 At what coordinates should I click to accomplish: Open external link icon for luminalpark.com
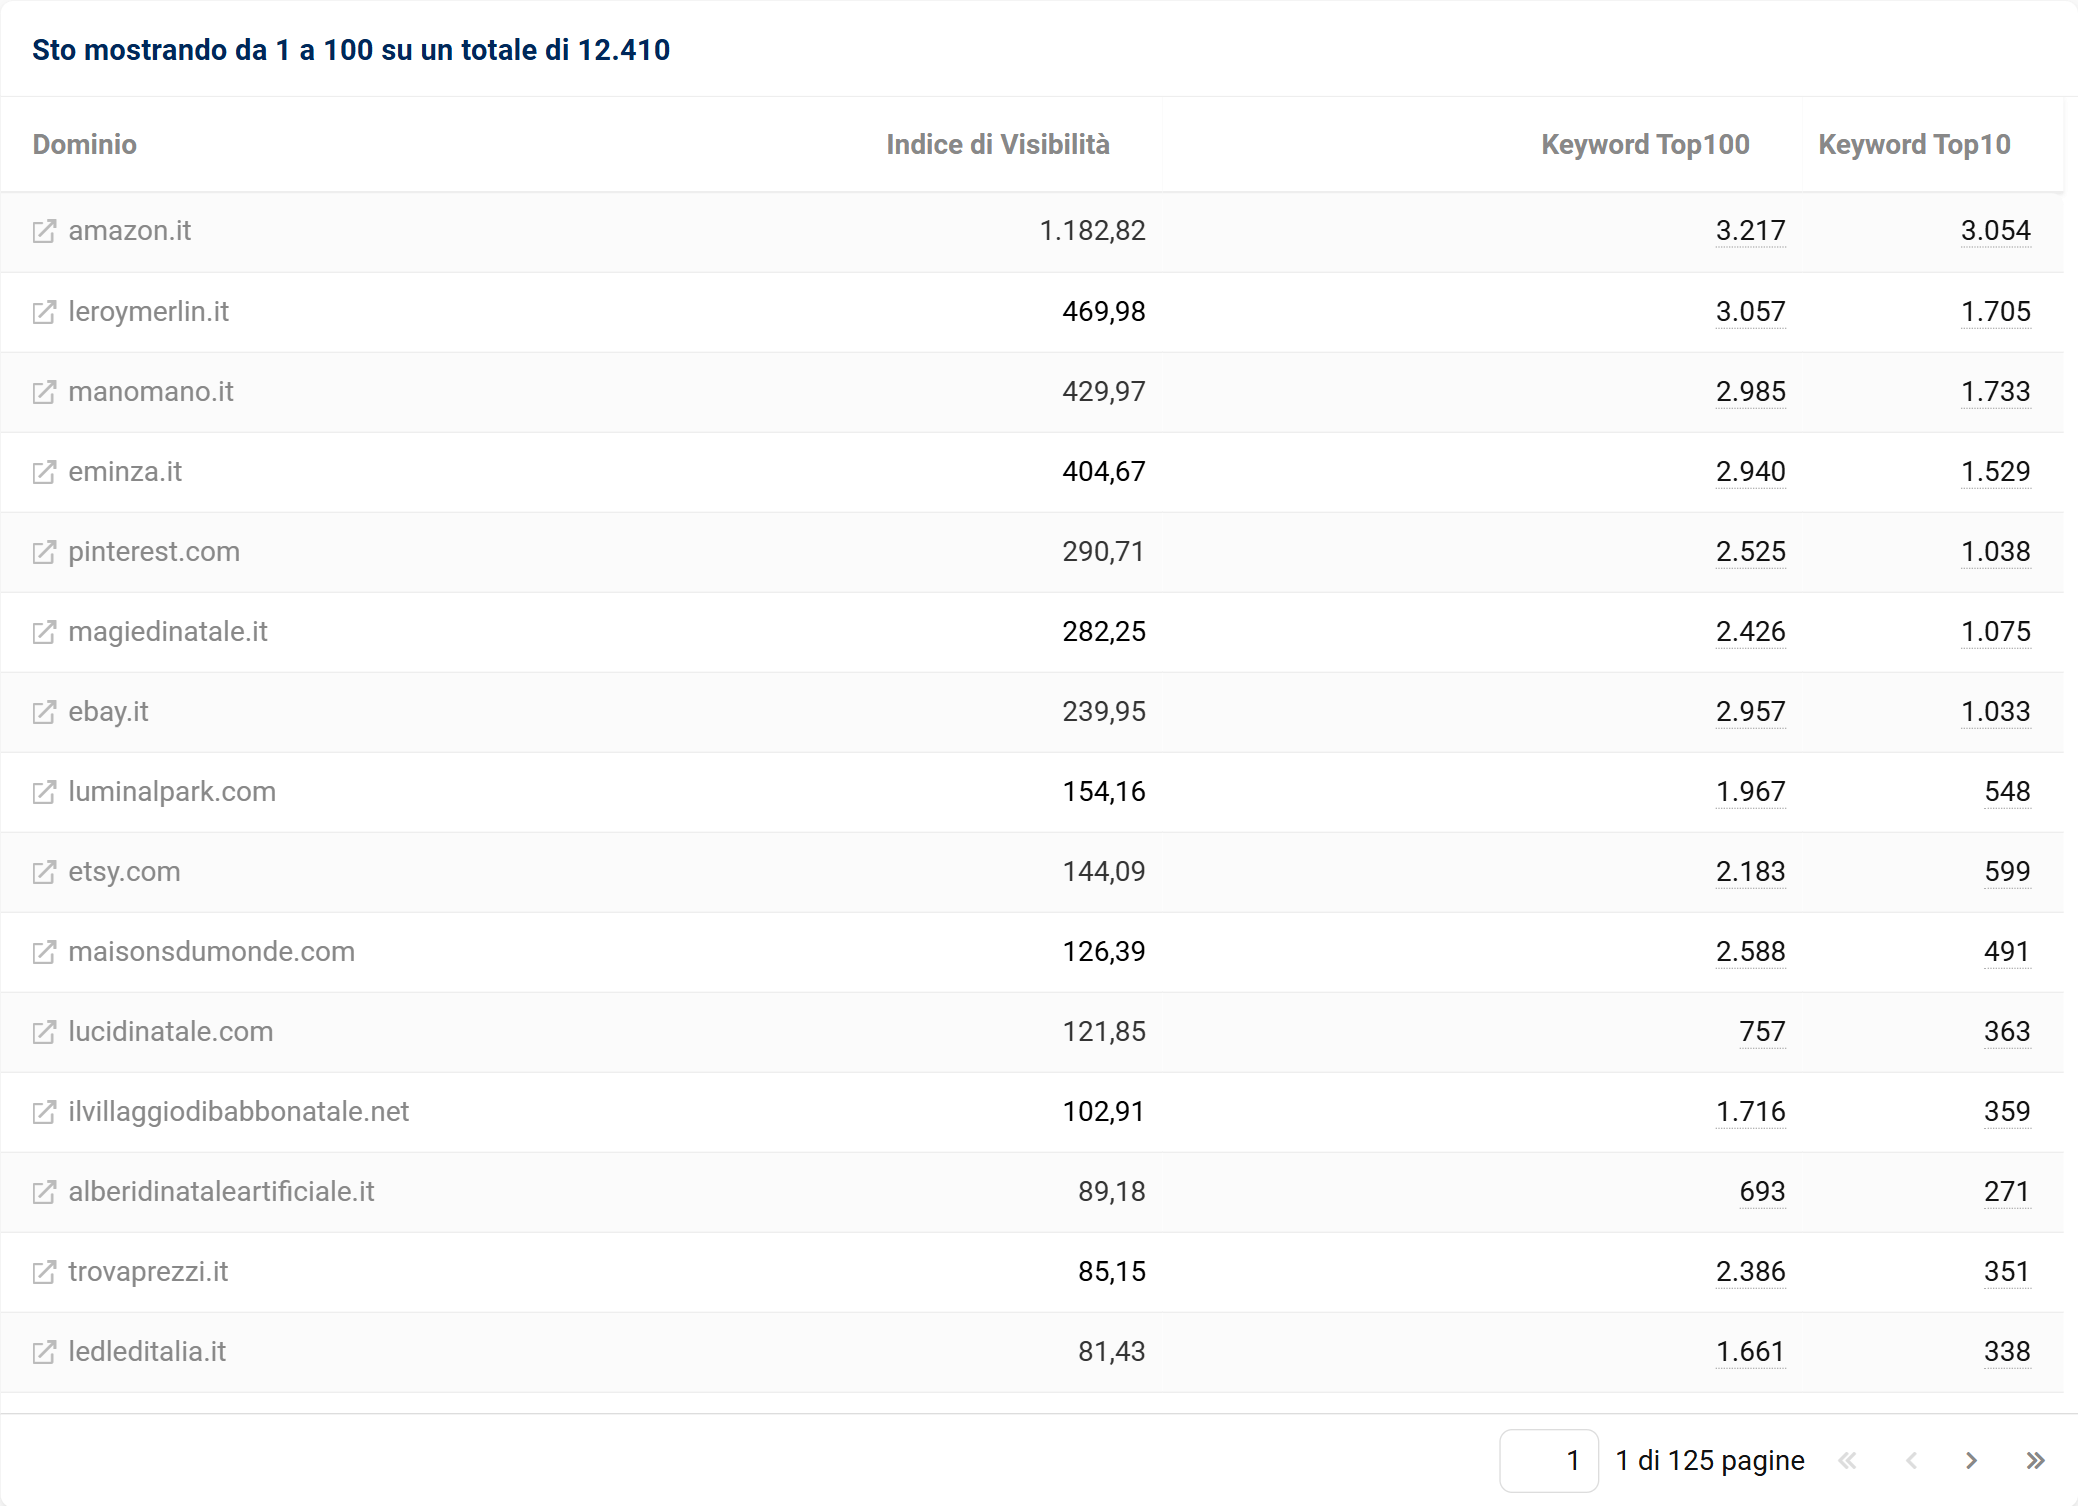coord(44,792)
